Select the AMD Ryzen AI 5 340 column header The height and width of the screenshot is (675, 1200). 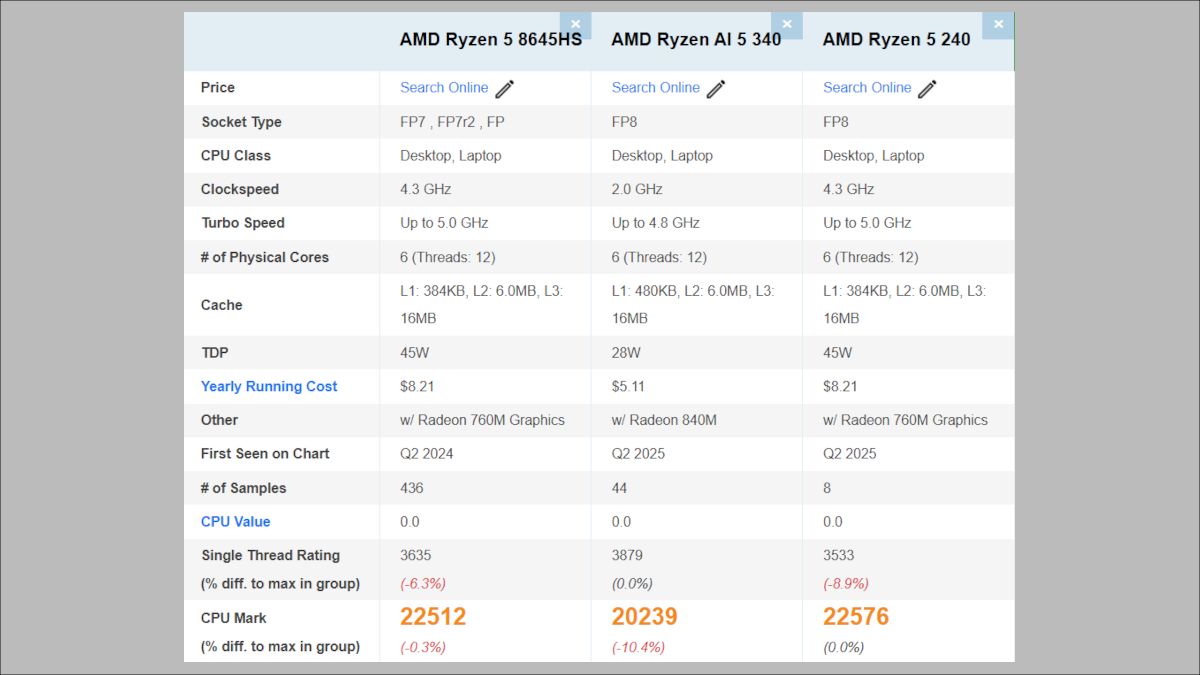tap(696, 40)
